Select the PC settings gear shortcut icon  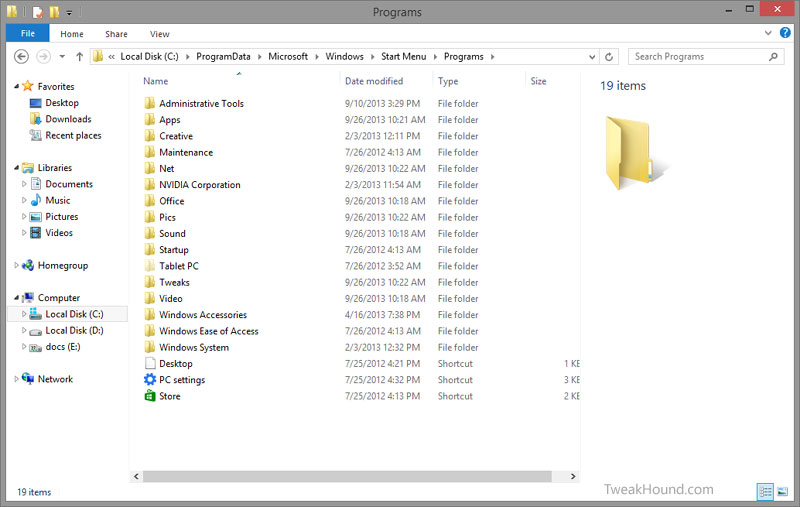[149, 379]
